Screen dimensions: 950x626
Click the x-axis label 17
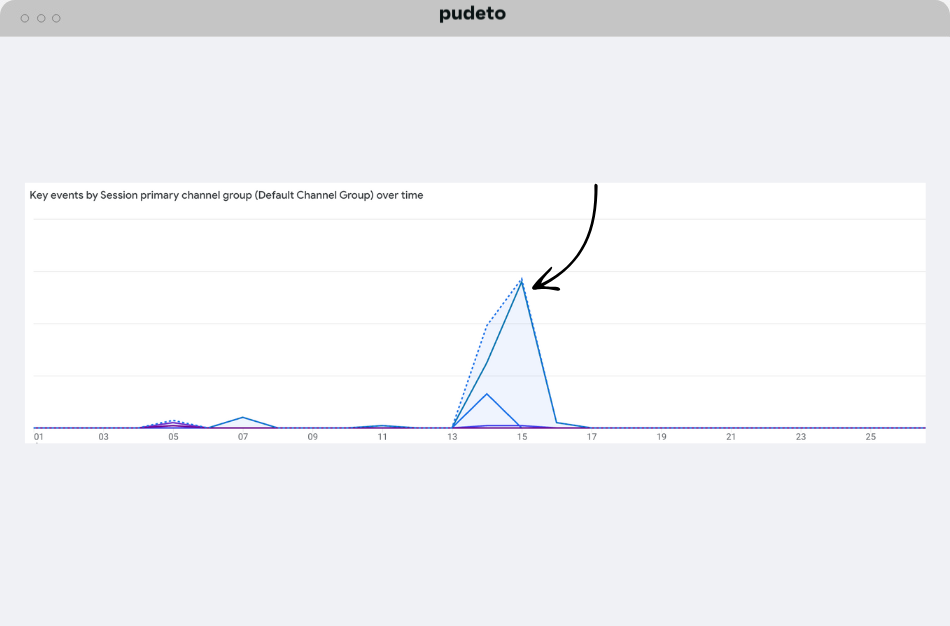(592, 437)
